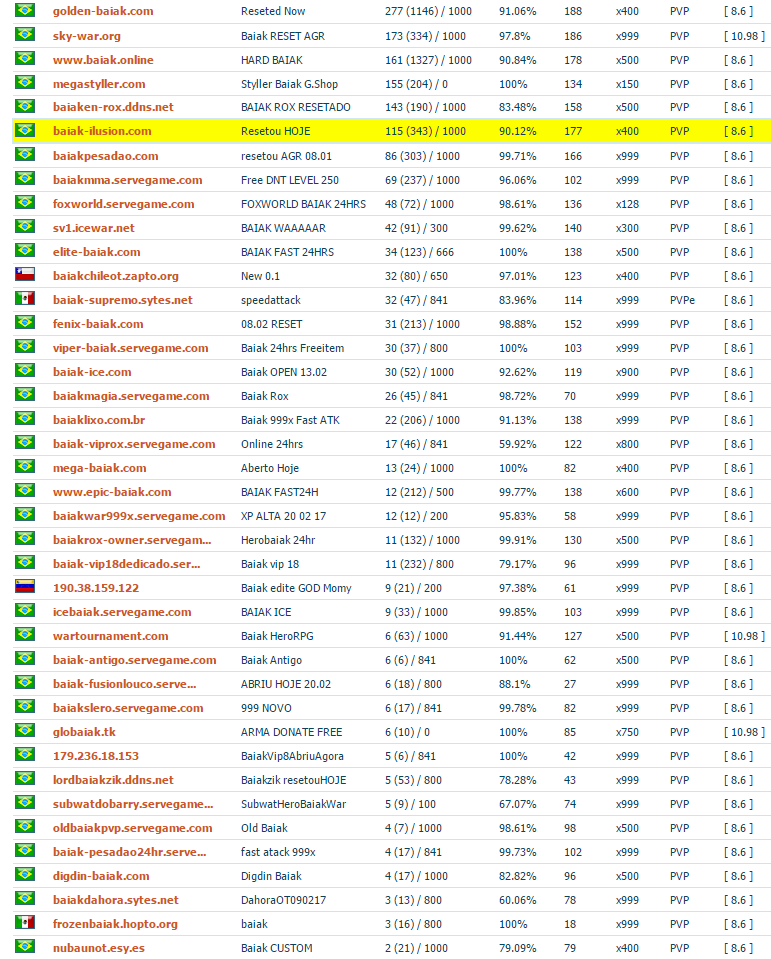The width and height of the screenshot is (771, 959).
Task: Open baiaklixo.com.br server link
Action: (98, 420)
